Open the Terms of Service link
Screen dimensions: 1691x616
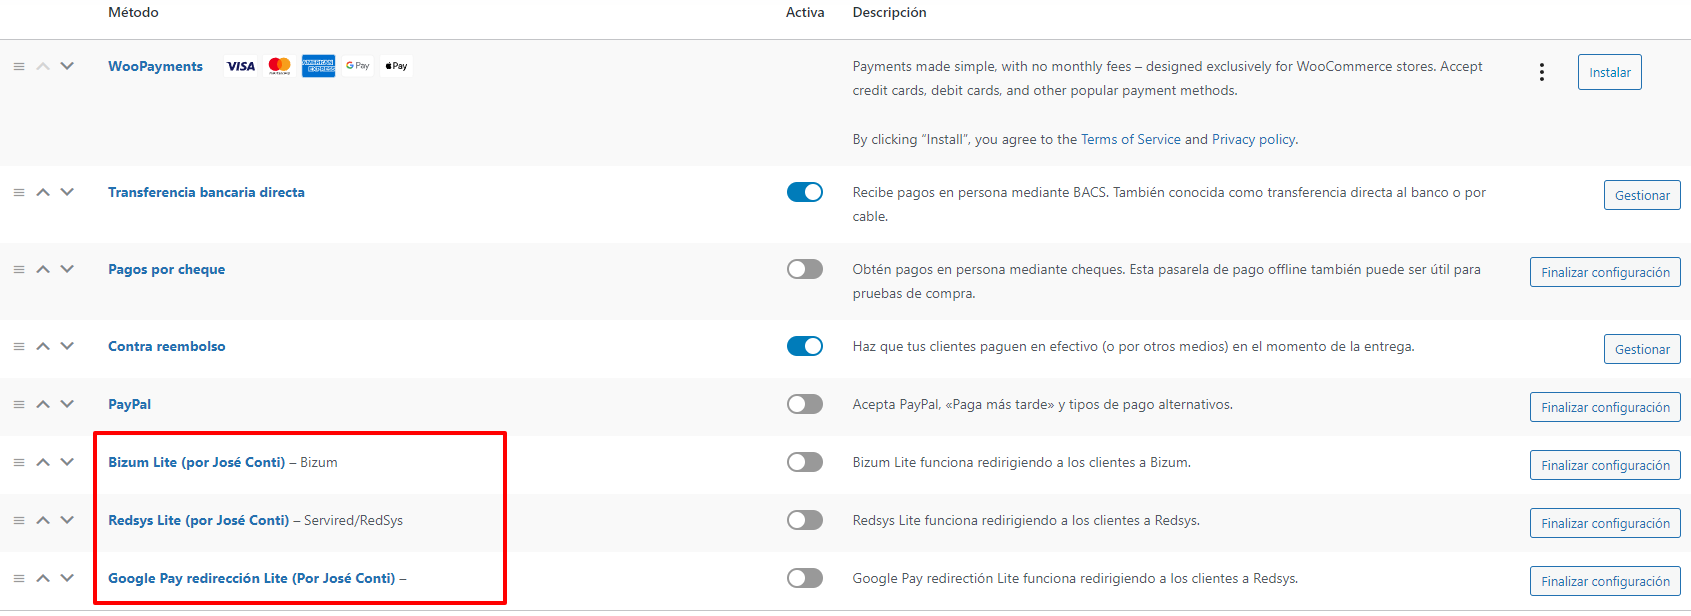(1130, 139)
